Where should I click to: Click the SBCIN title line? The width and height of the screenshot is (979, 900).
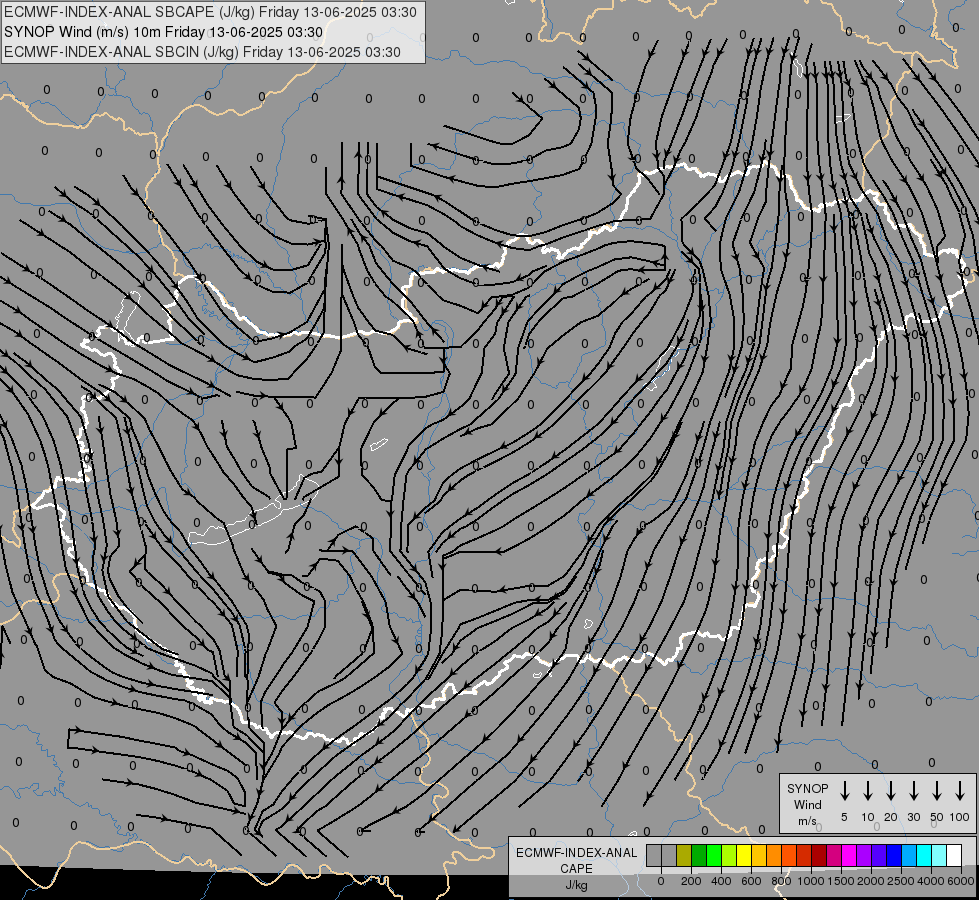[202, 52]
